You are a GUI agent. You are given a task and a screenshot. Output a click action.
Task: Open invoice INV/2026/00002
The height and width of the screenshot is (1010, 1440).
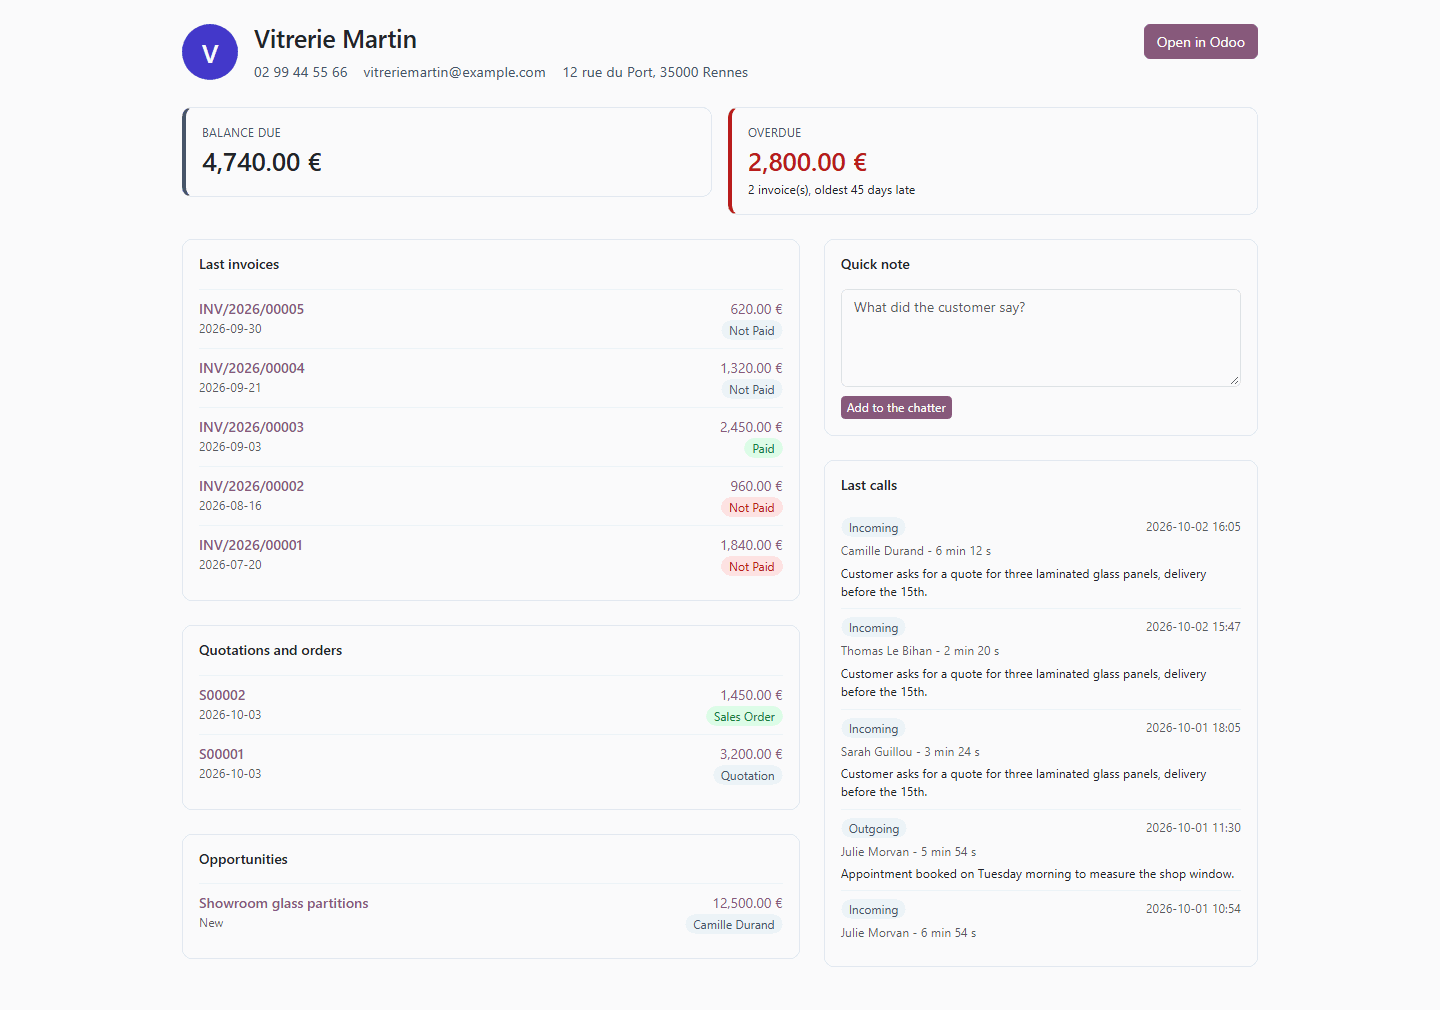[251, 486]
